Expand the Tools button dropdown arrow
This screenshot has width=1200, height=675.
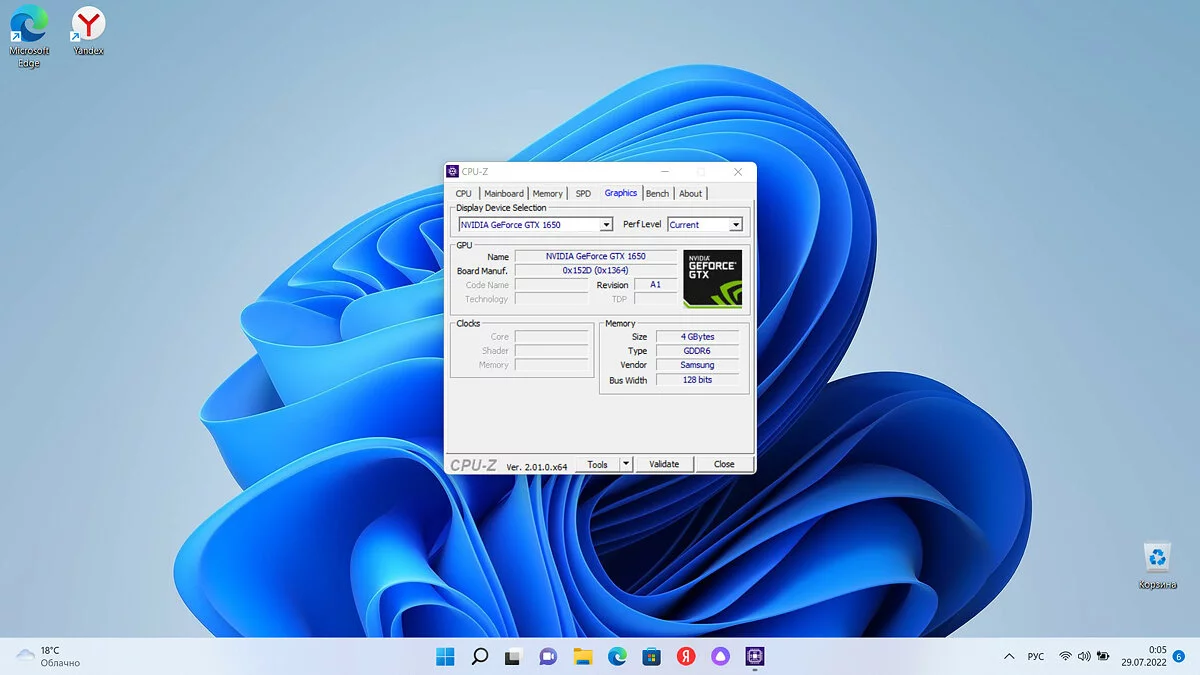626,464
